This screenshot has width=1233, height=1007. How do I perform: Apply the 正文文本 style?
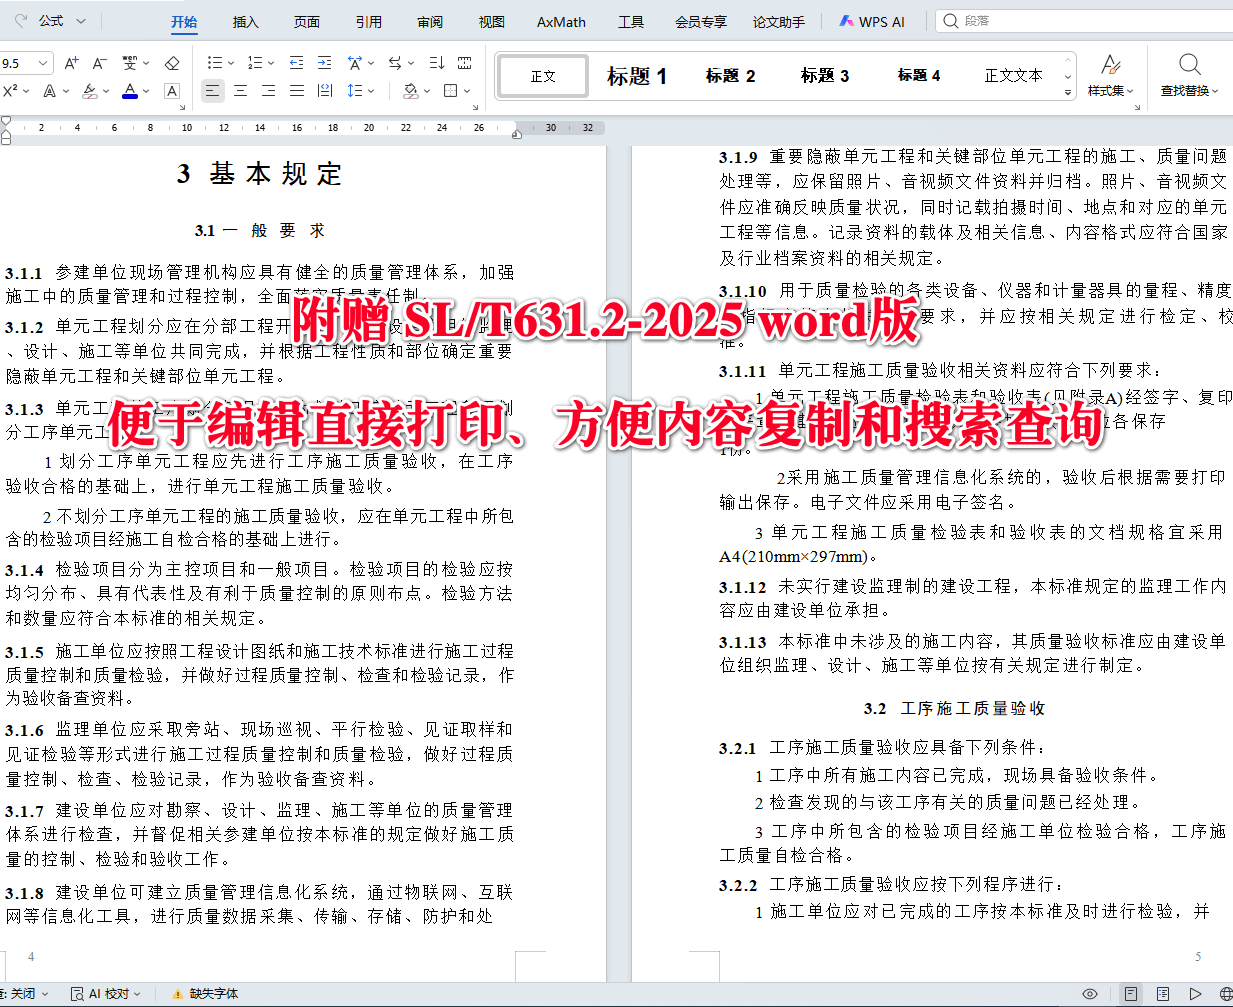[x=1013, y=76]
